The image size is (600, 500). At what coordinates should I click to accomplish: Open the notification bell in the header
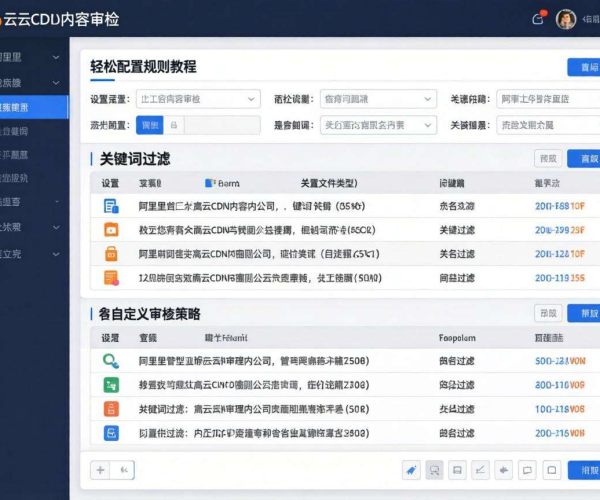[539, 18]
